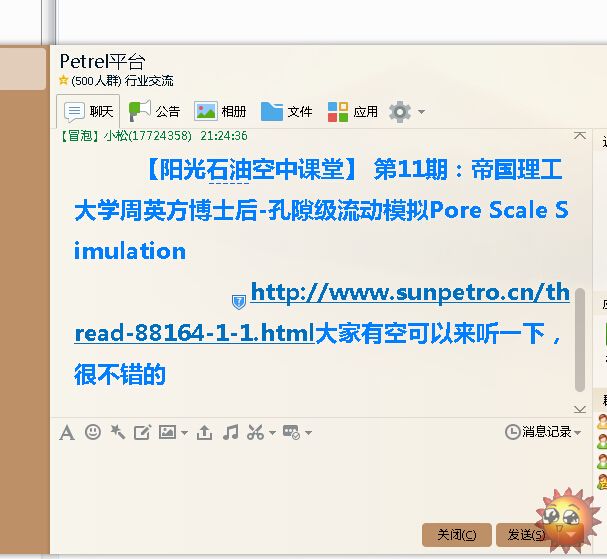This screenshot has height=559, width=607.
Task: Click the chat scrollbar thumb
Action: click(580, 340)
